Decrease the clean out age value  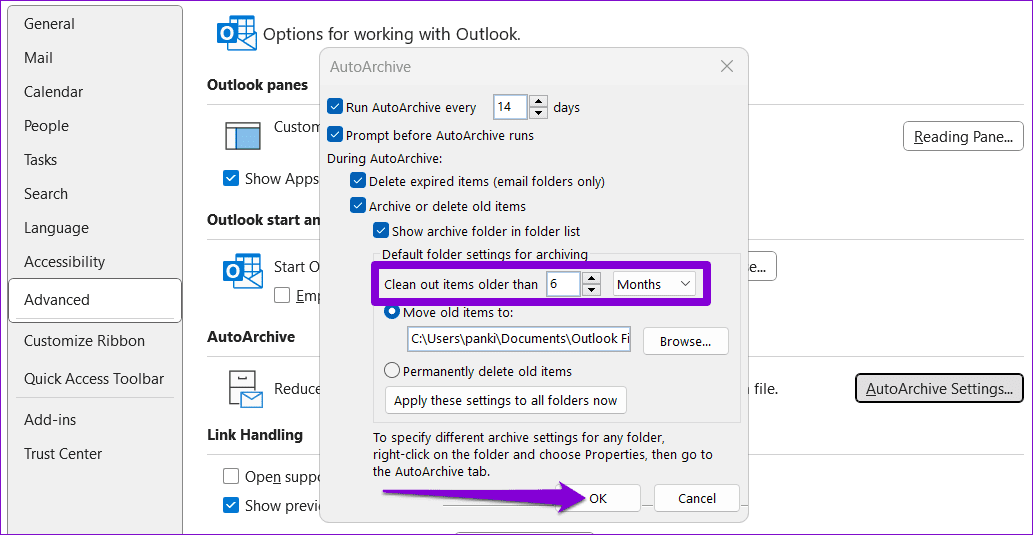click(591, 290)
